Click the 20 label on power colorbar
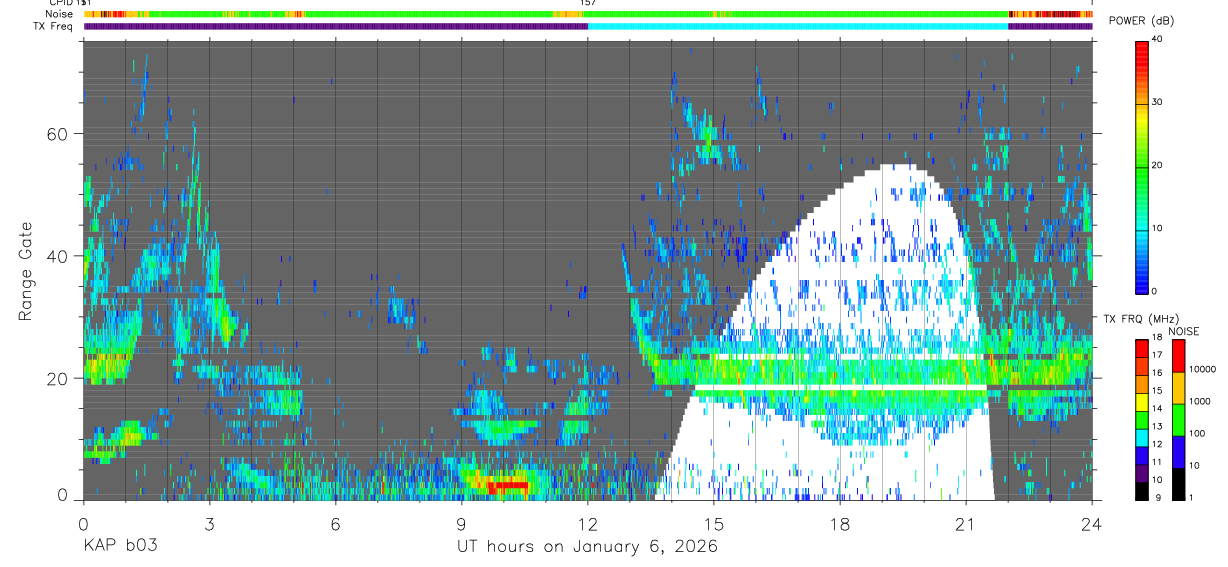Screen dimensions: 1228x567 pos(1157,165)
